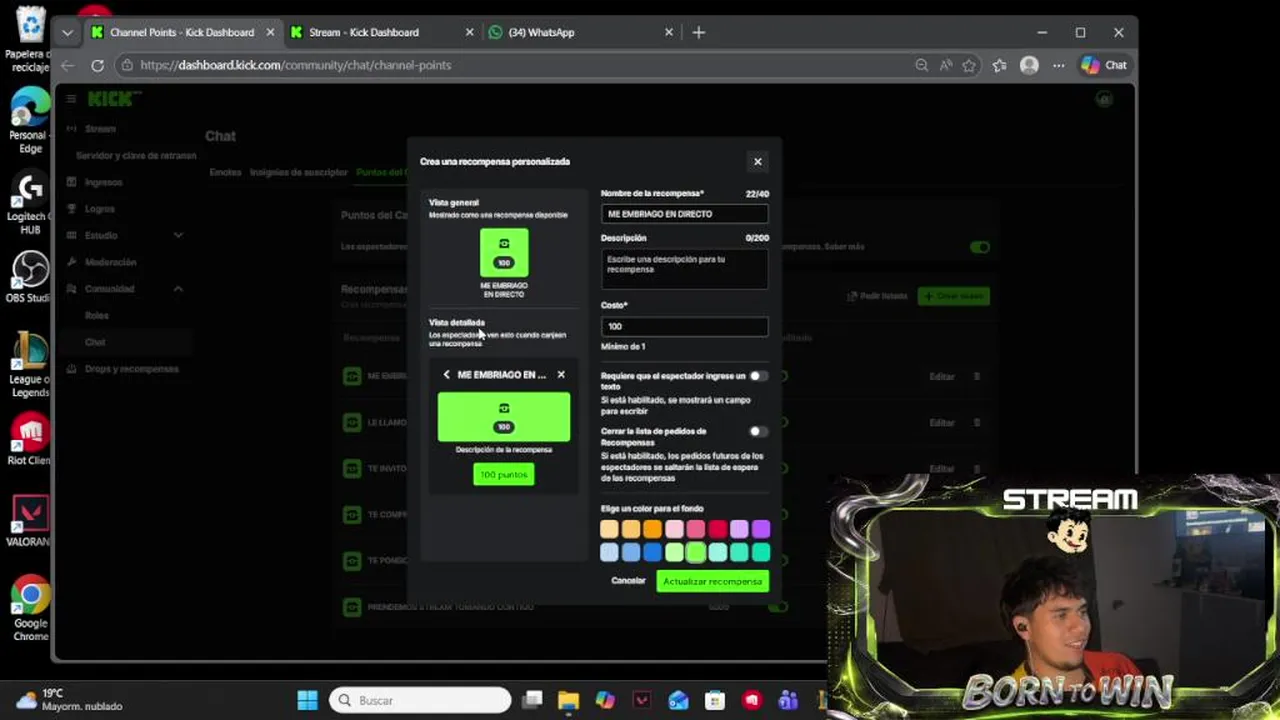Image resolution: width=1280 pixels, height=720 pixels.
Task: Toggle 'Cerrar la lista de pedidos de Recompensas'
Action: click(758, 431)
